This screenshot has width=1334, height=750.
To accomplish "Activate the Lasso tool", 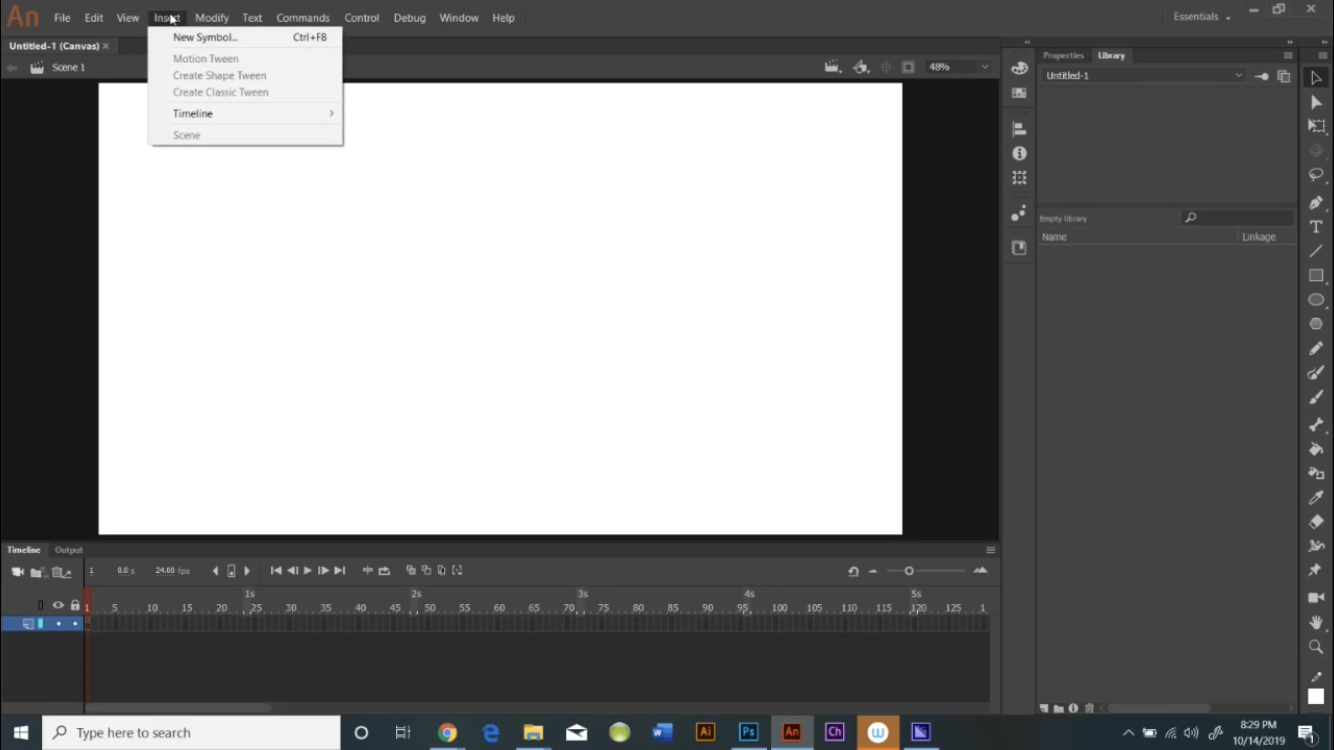I will point(1316,174).
